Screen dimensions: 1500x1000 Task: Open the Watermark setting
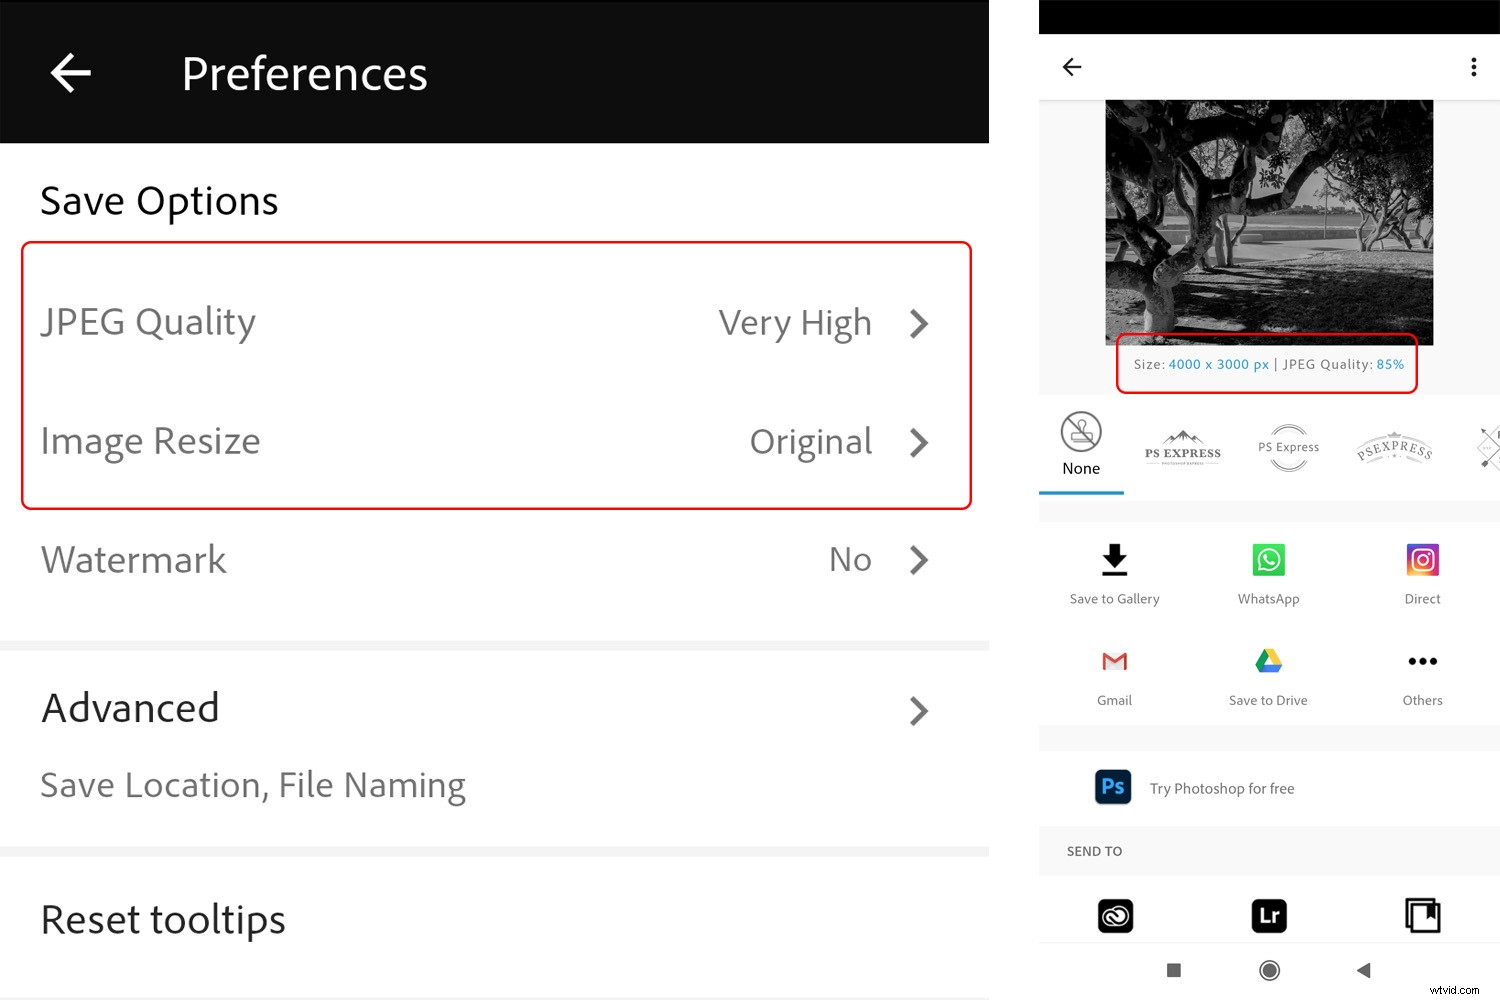tap(495, 560)
